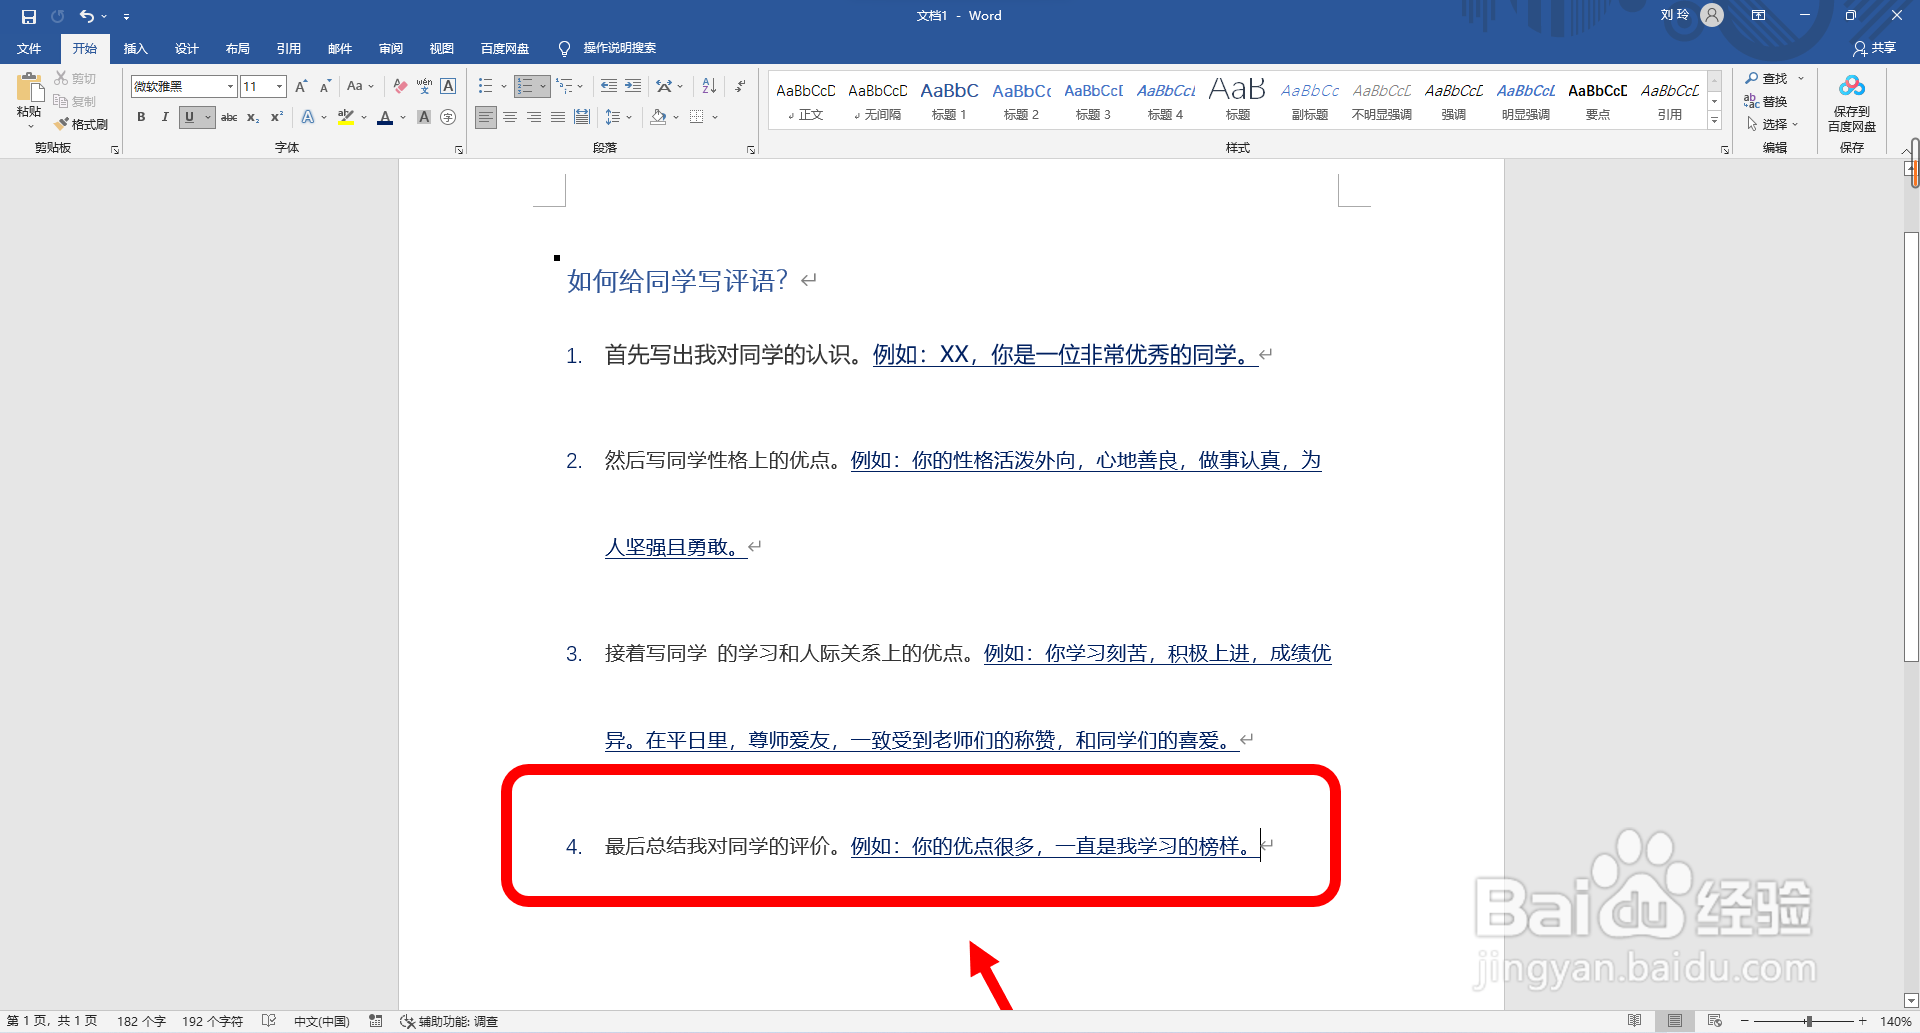
Task: Click the zoom slider handle in status bar
Action: click(1809, 1021)
